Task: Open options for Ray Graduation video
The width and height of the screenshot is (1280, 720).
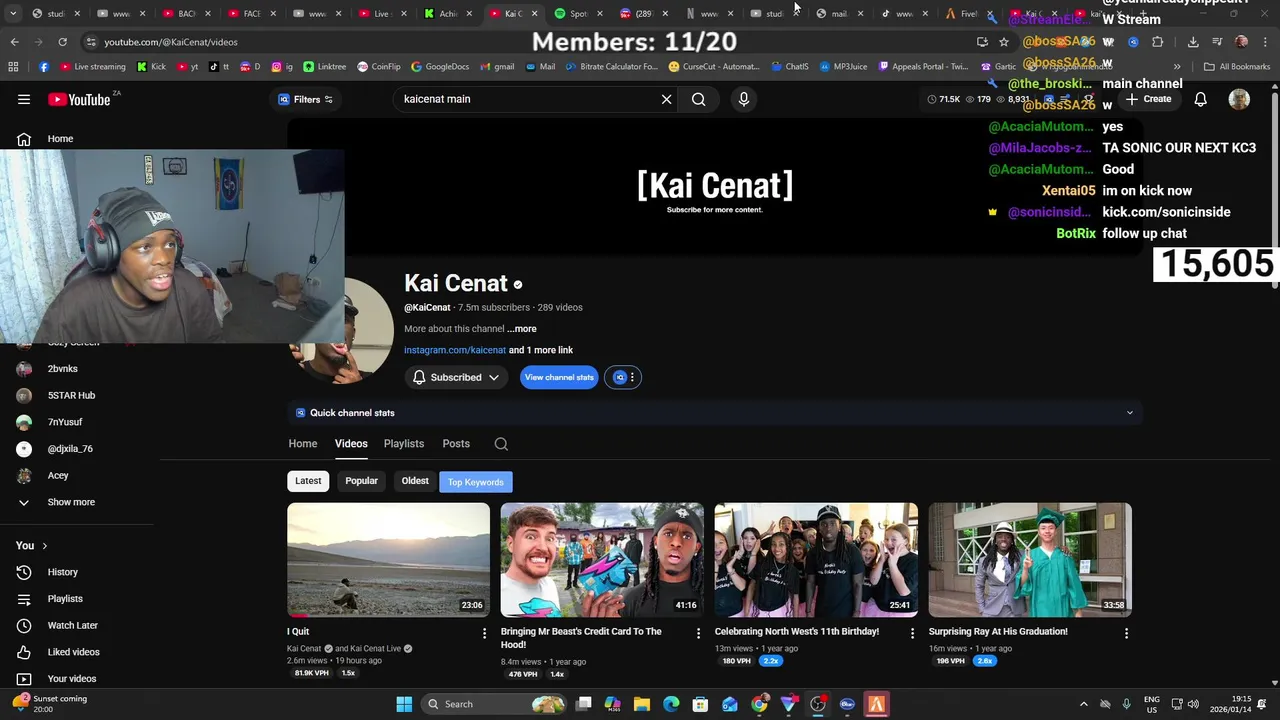Action: (x=1126, y=633)
